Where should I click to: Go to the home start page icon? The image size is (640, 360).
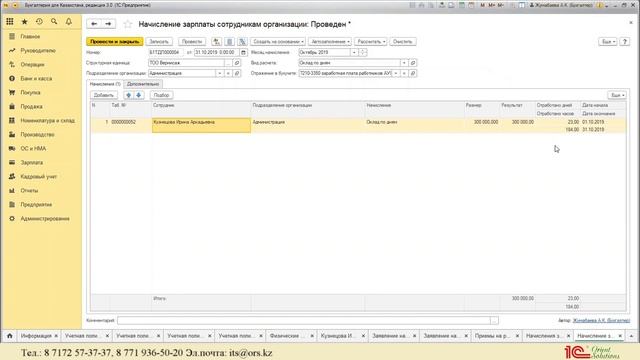(9, 336)
